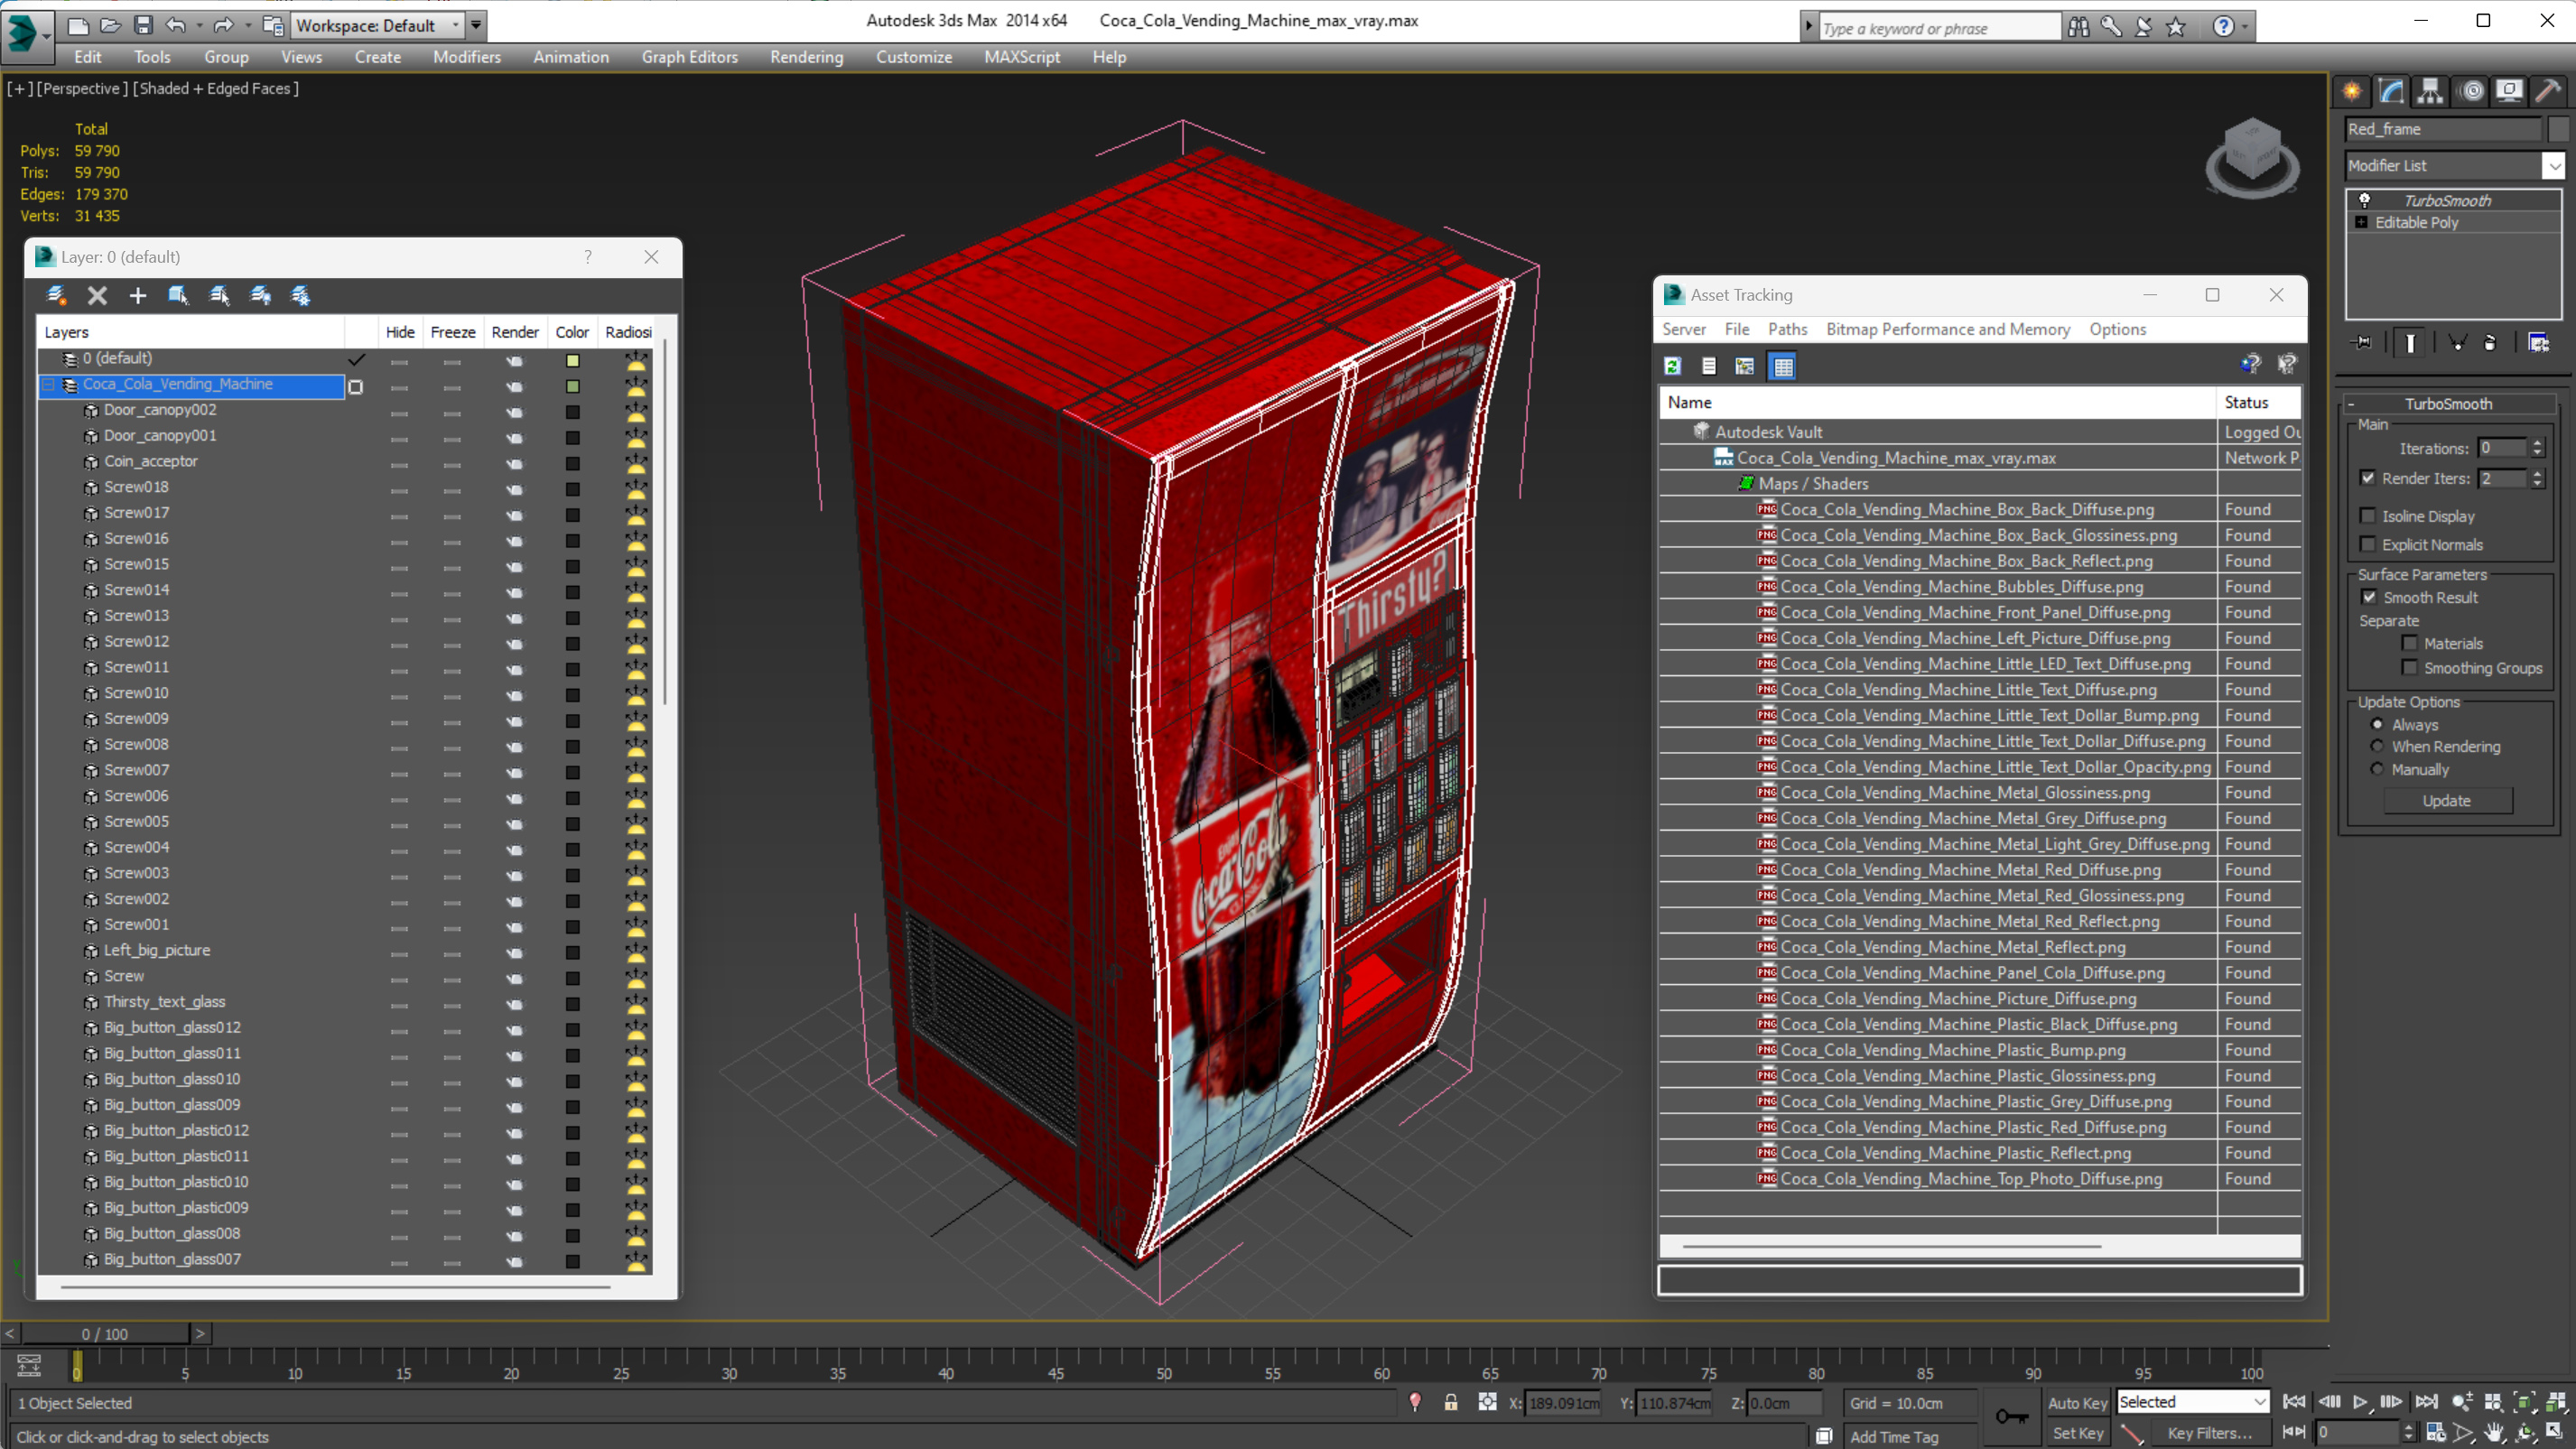Open the Rendering menu
This screenshot has width=2576, height=1449.
806,57
